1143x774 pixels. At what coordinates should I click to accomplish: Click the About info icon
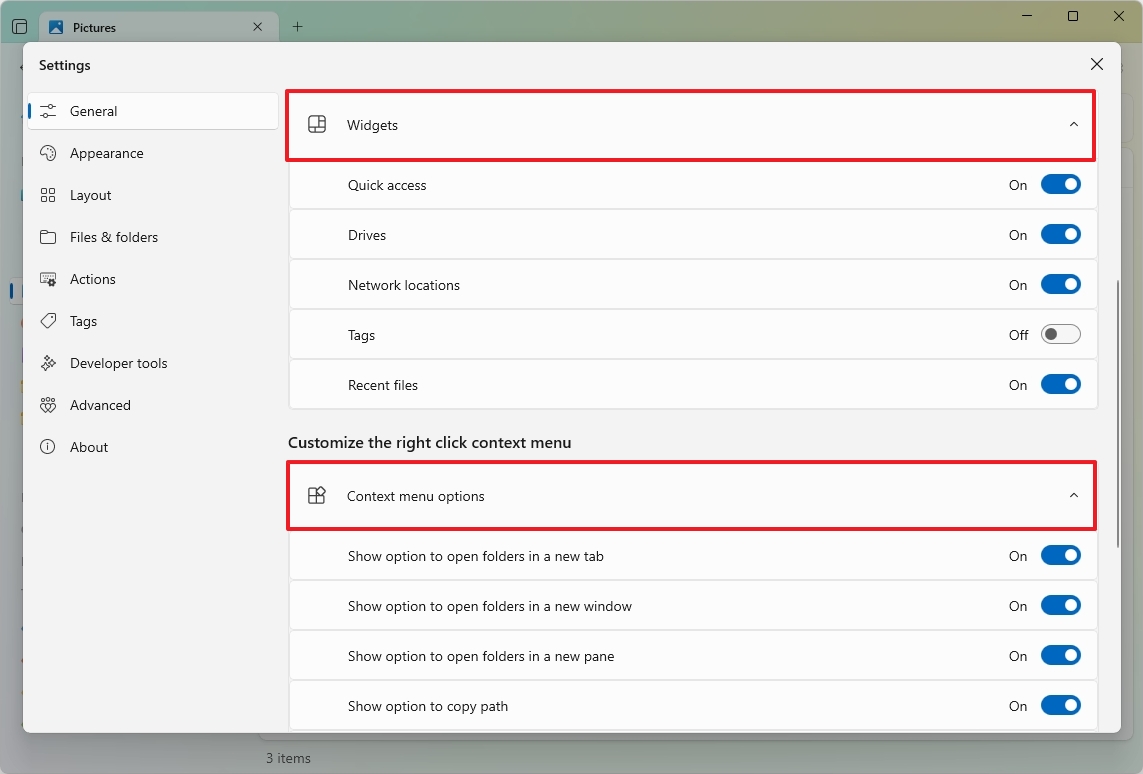coord(48,447)
